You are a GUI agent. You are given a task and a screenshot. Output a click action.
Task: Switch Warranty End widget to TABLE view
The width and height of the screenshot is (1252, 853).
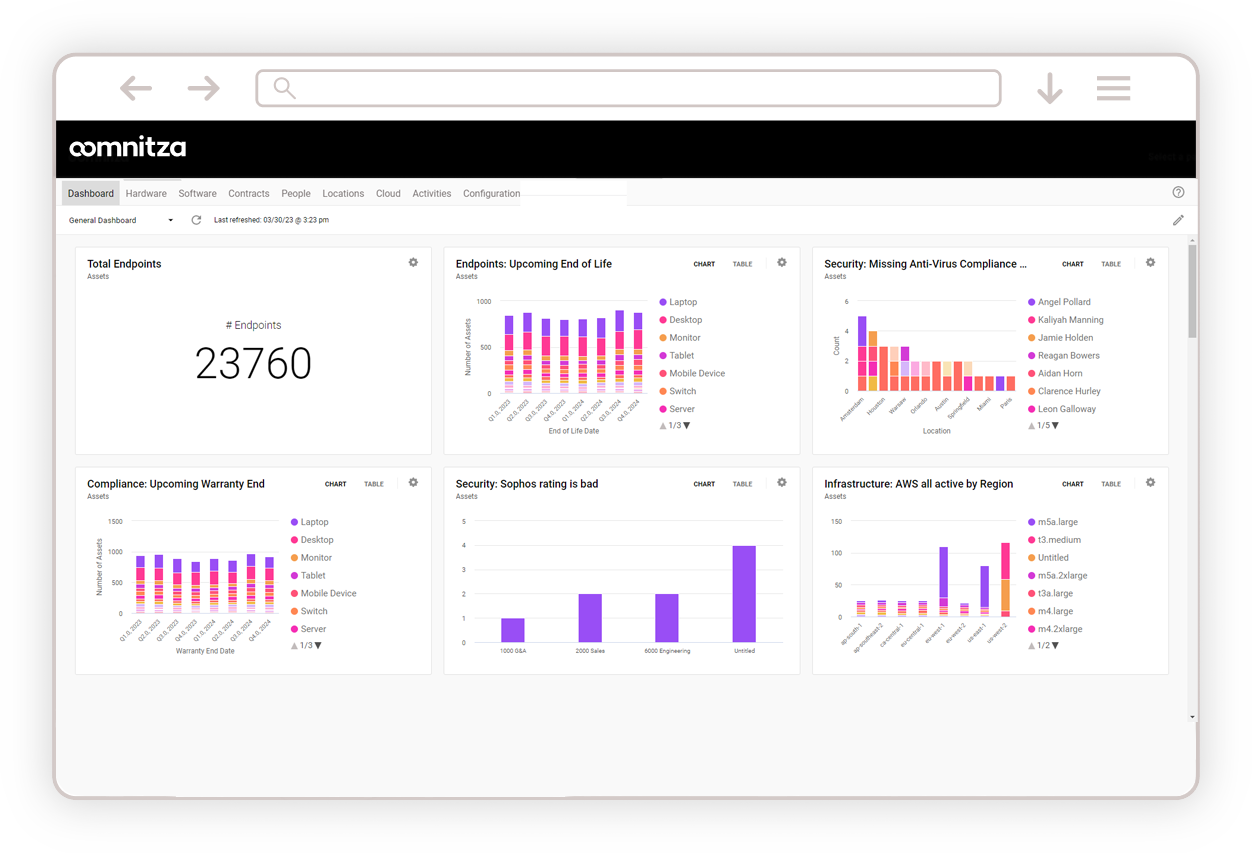(374, 484)
